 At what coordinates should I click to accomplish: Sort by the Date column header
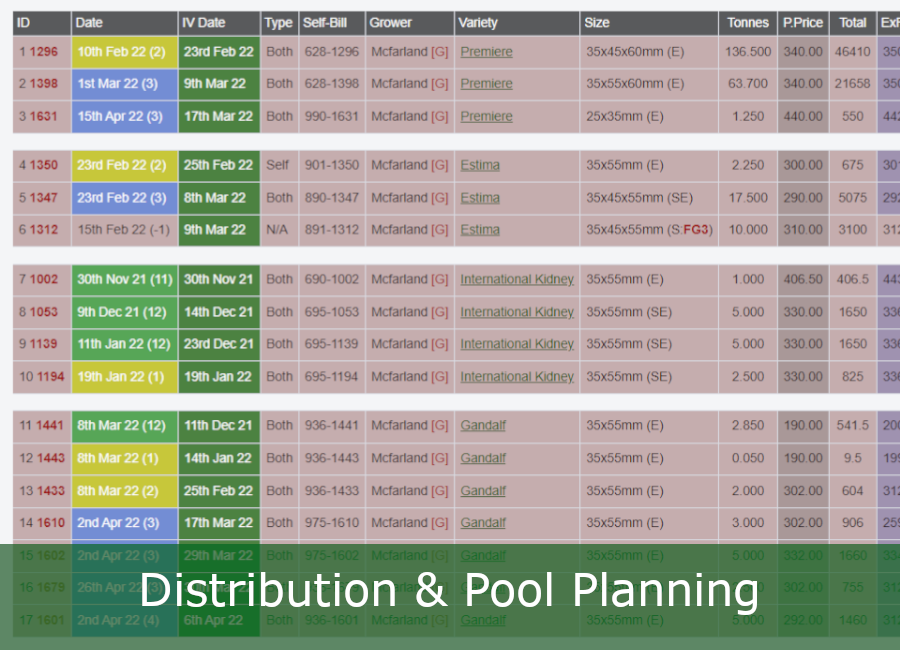click(90, 23)
